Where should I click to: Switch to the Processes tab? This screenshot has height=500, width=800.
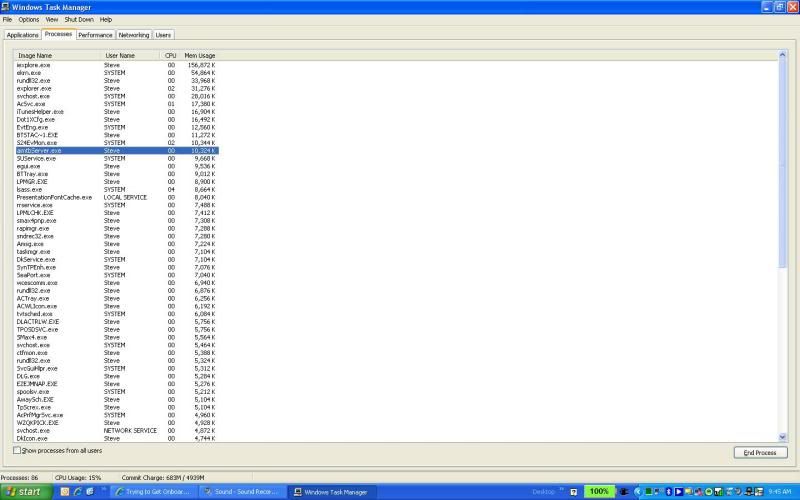58,34
